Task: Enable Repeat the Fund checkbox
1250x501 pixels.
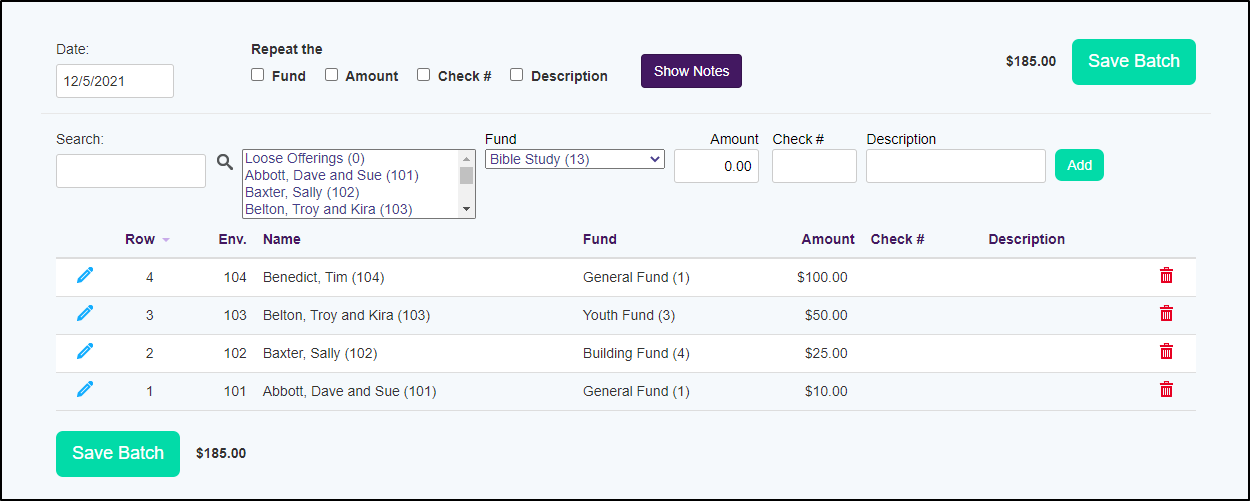Action: click(x=258, y=75)
